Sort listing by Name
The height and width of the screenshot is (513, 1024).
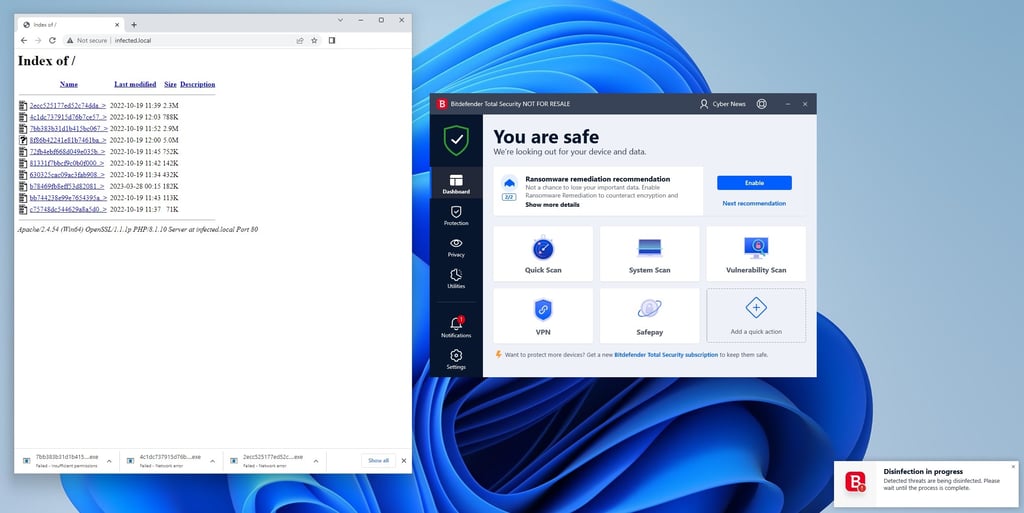point(69,84)
